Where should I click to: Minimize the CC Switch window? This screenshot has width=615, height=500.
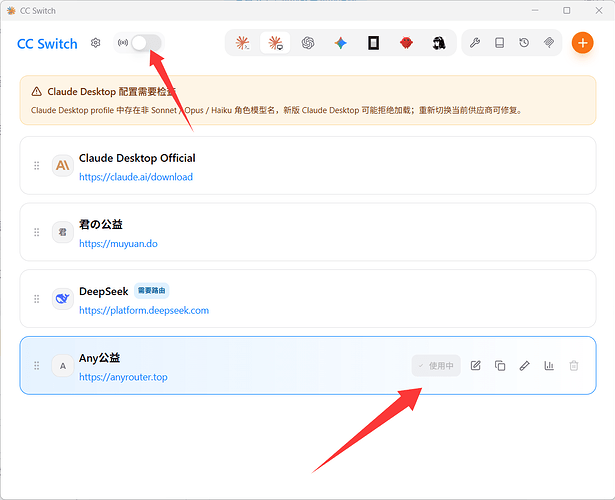pyautogui.click(x=535, y=11)
